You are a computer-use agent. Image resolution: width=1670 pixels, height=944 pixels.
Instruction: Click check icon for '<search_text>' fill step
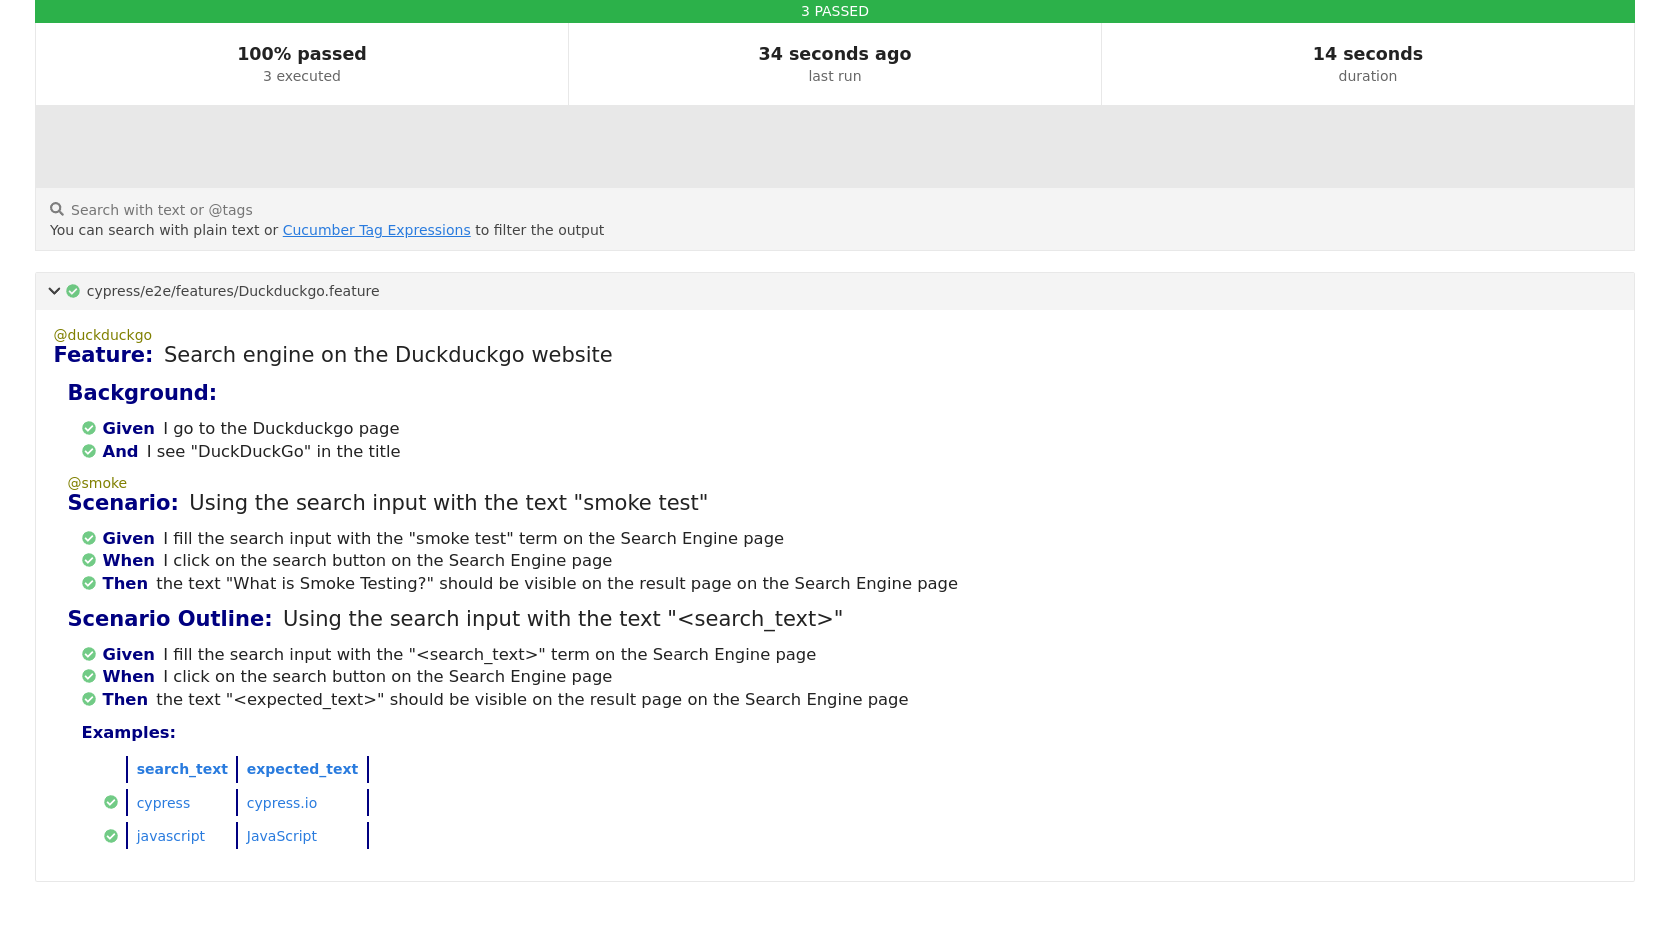89,654
